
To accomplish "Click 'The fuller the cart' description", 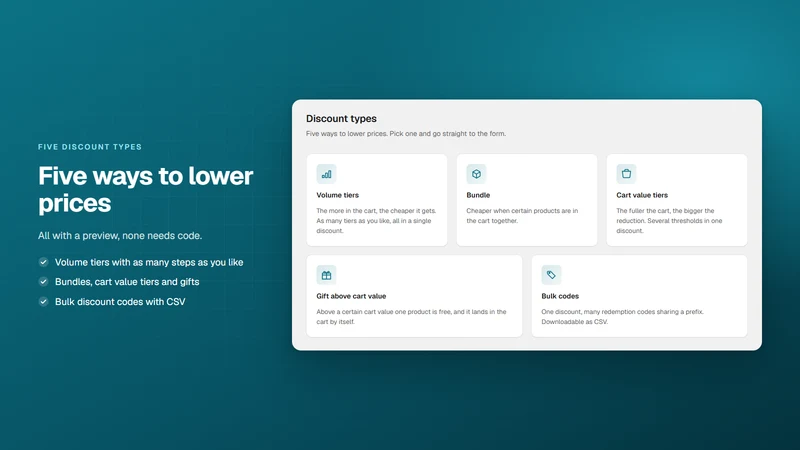I will (x=669, y=220).
